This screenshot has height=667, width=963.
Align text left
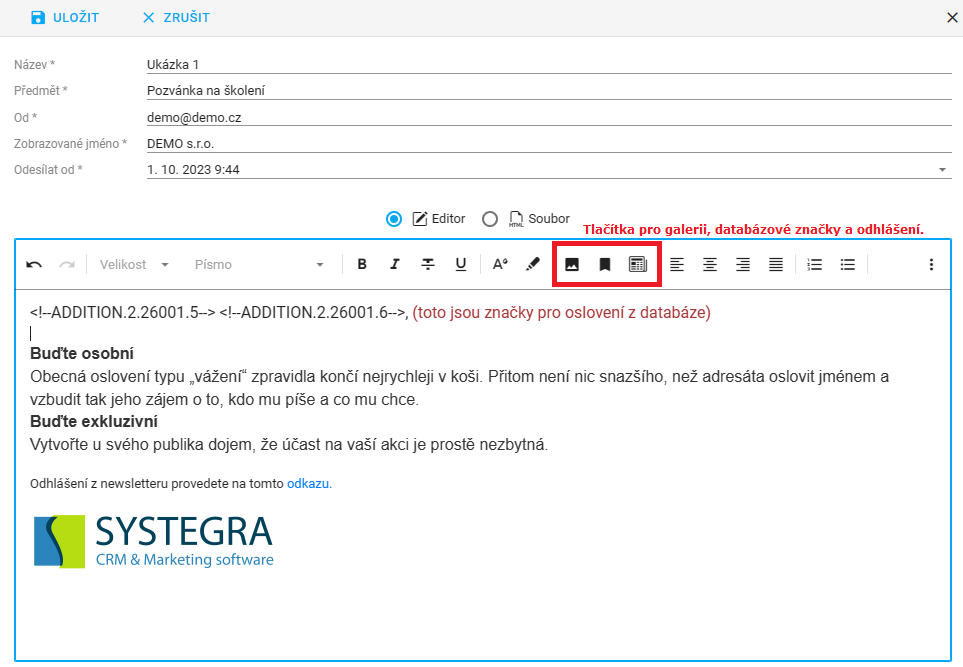(677, 265)
